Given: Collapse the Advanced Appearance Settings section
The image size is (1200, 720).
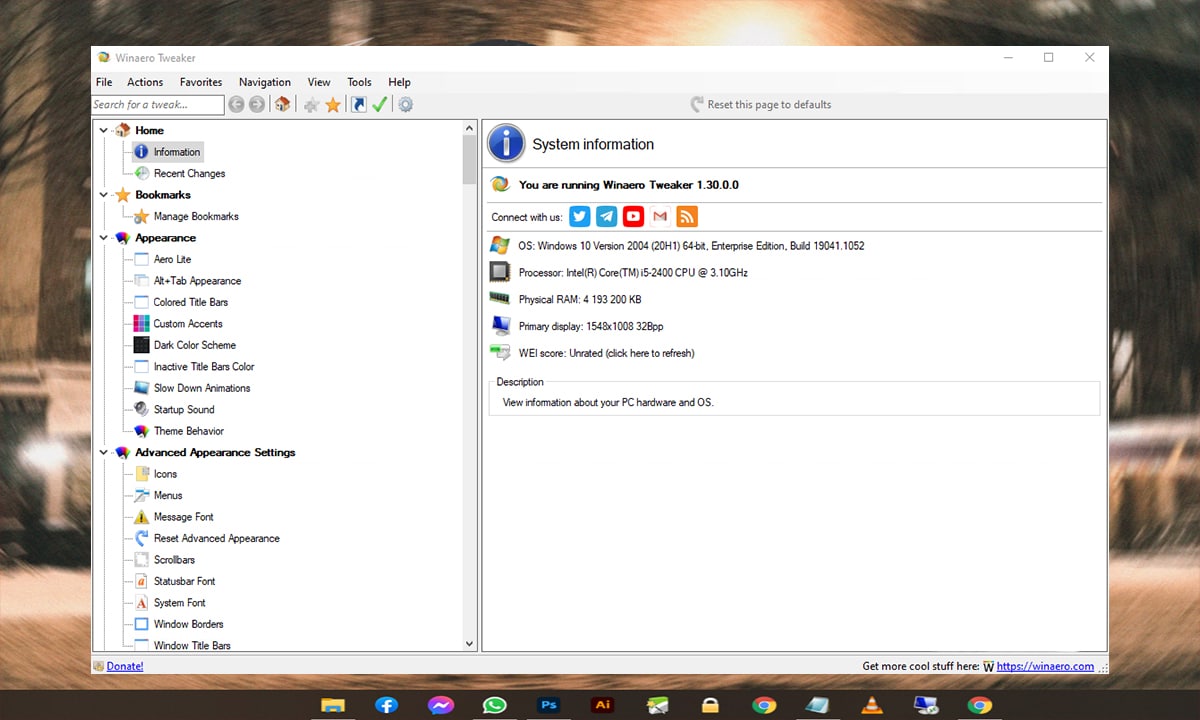Looking at the screenshot, I should click(103, 452).
